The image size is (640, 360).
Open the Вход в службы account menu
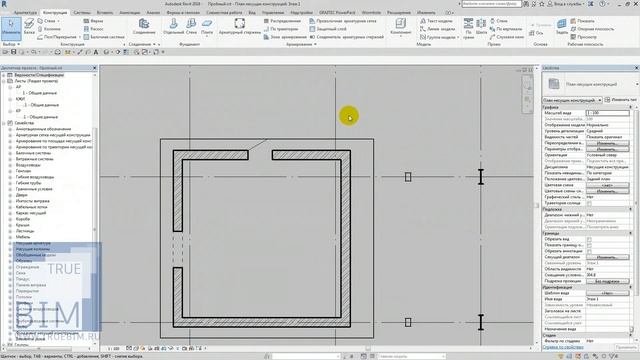(567, 4)
